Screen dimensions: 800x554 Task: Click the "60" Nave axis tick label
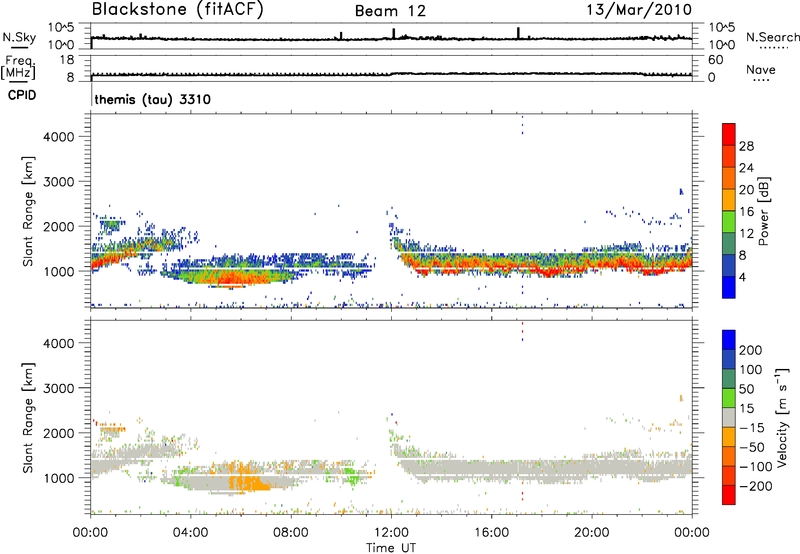(x=715, y=60)
